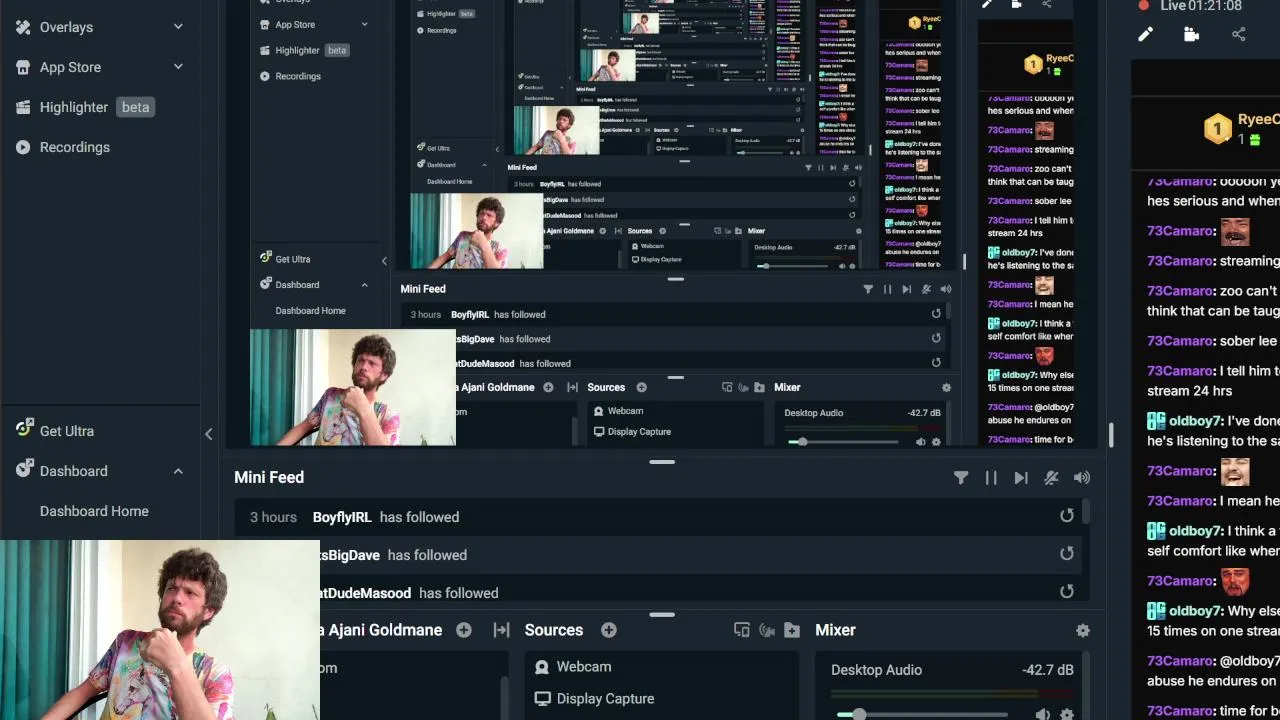Open Highlighter in the main sidebar
The width and height of the screenshot is (1280, 720).
(74, 107)
